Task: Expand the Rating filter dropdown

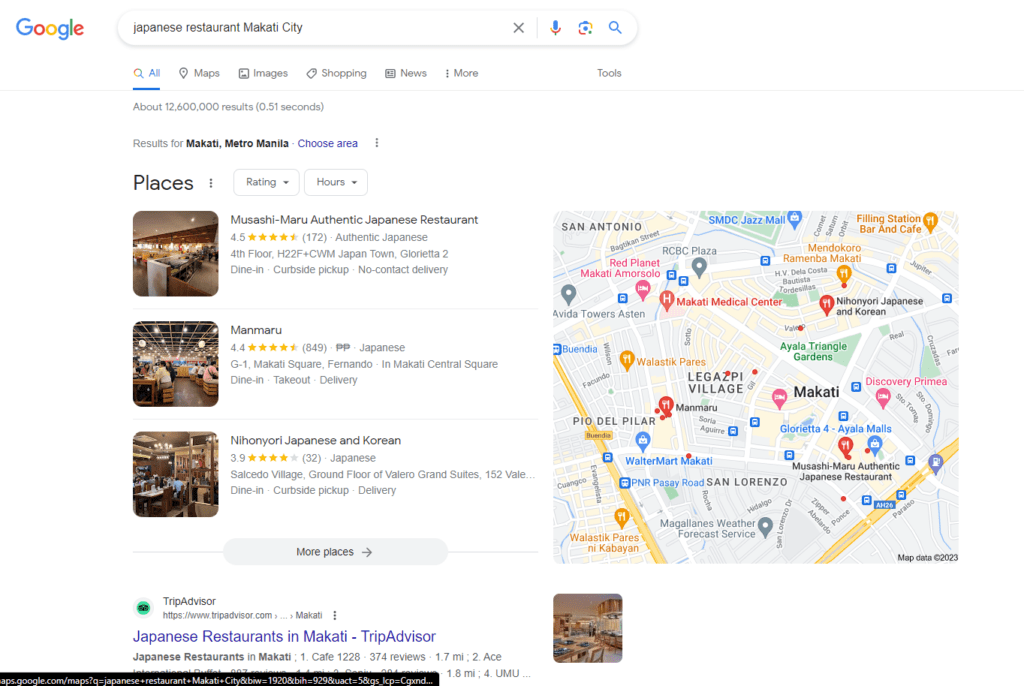Action: (x=266, y=182)
